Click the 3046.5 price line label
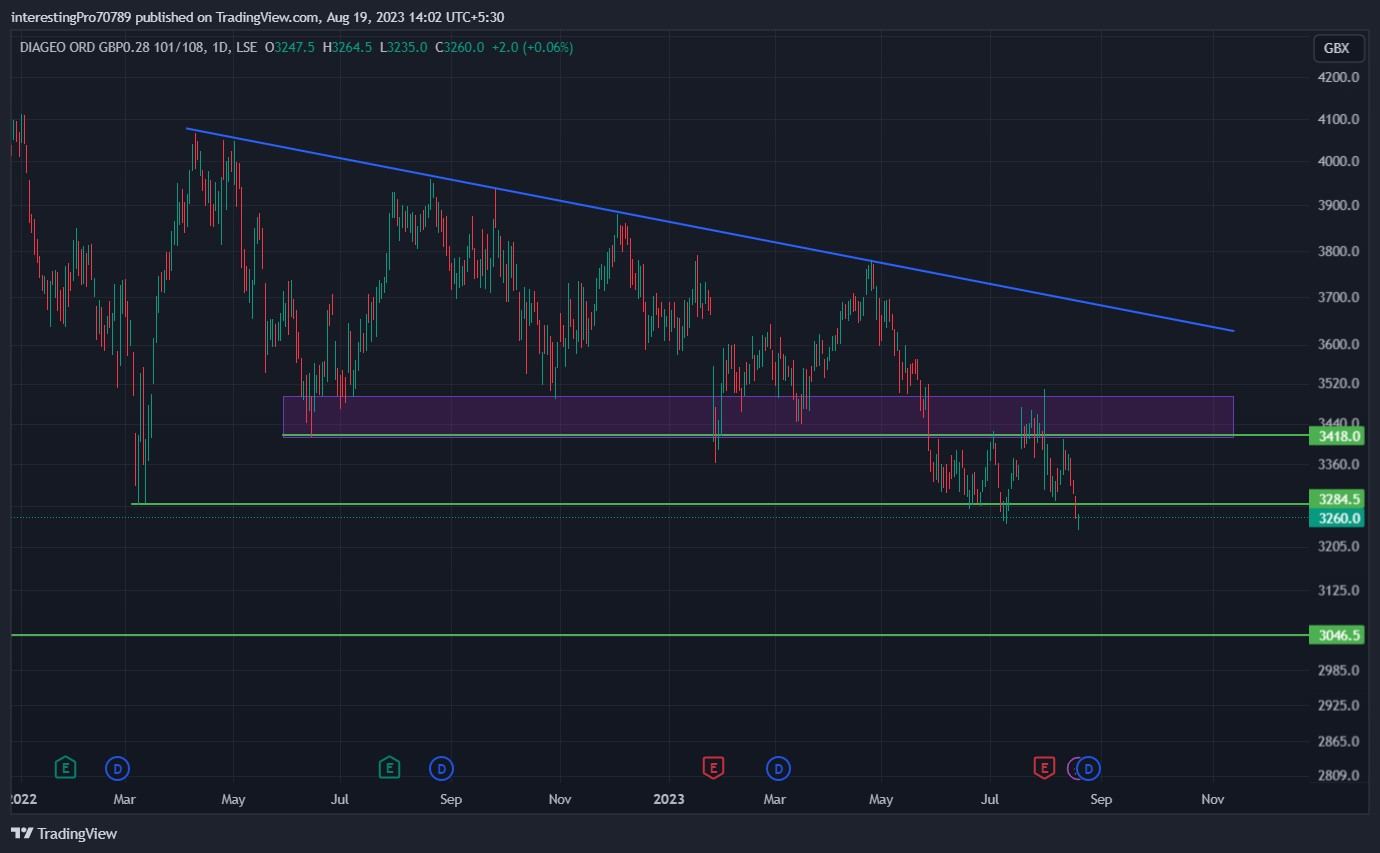The height and width of the screenshot is (853, 1380). pyautogui.click(x=1336, y=635)
